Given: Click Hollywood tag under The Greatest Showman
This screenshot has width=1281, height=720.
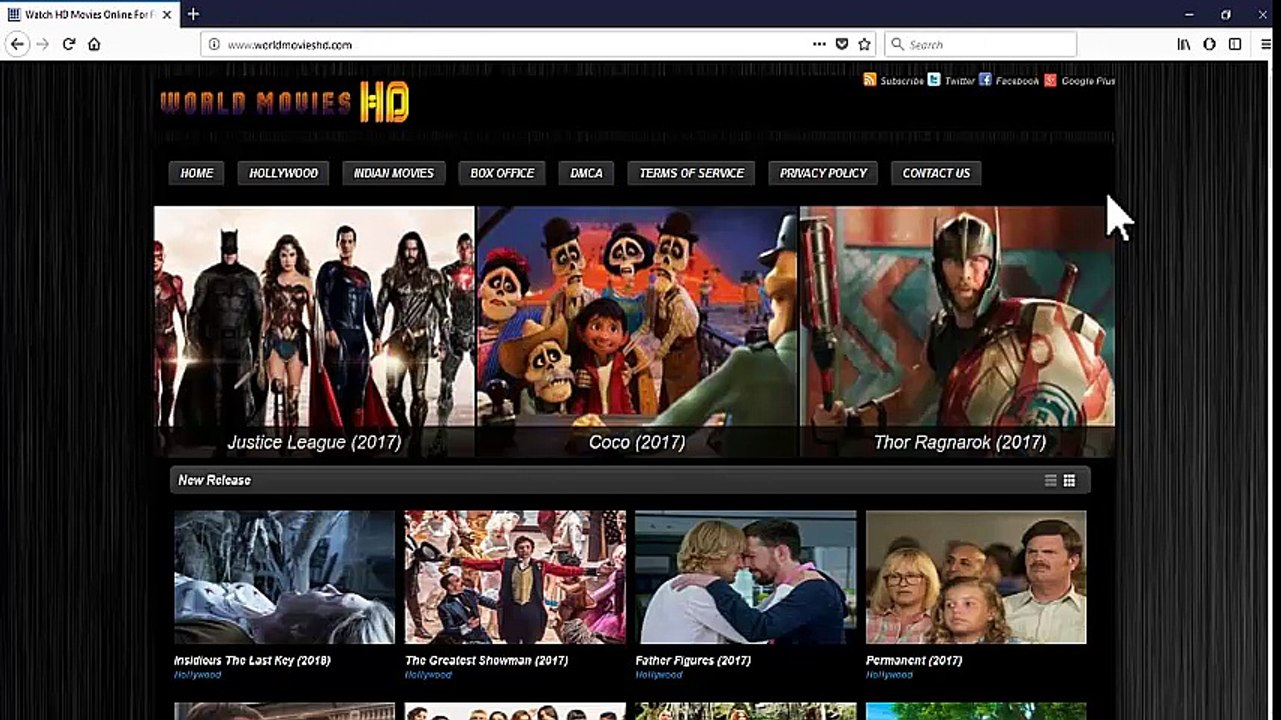Looking at the screenshot, I should [x=428, y=675].
